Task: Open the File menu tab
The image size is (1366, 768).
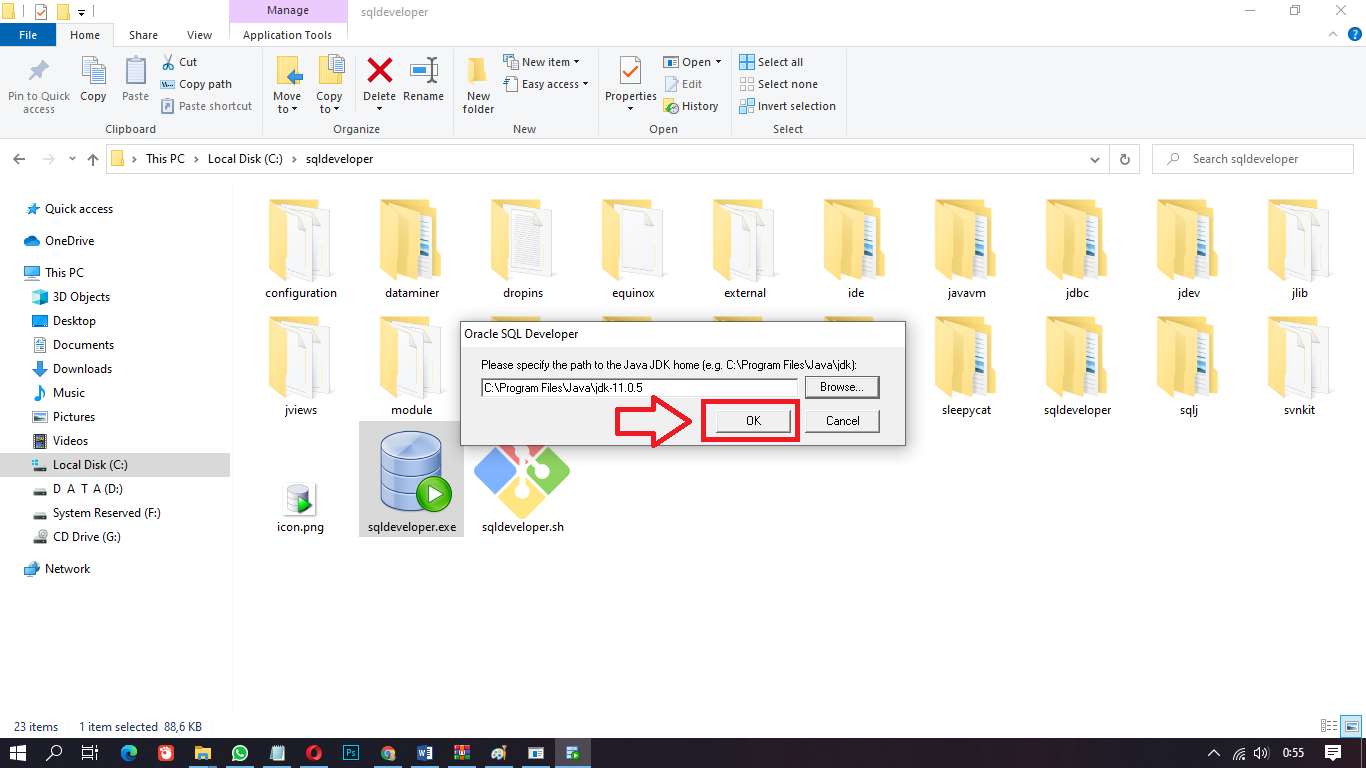Action: (x=28, y=35)
